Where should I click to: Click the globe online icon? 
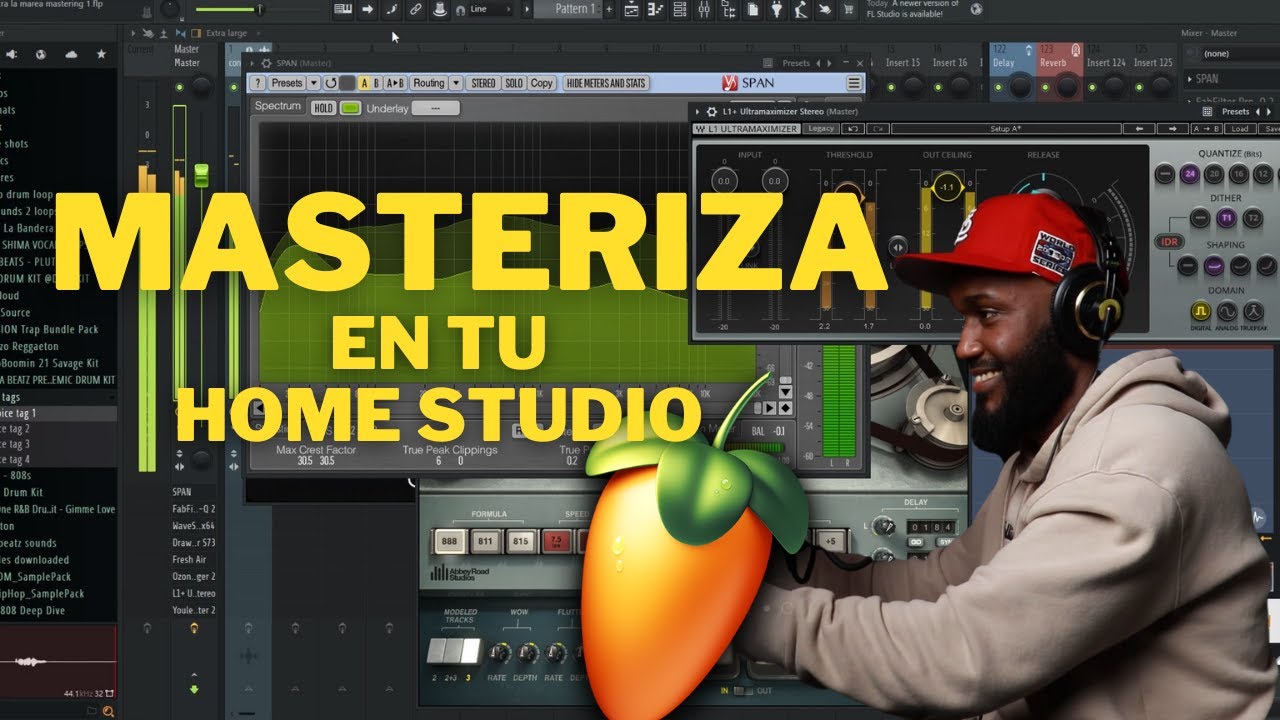coord(976,9)
